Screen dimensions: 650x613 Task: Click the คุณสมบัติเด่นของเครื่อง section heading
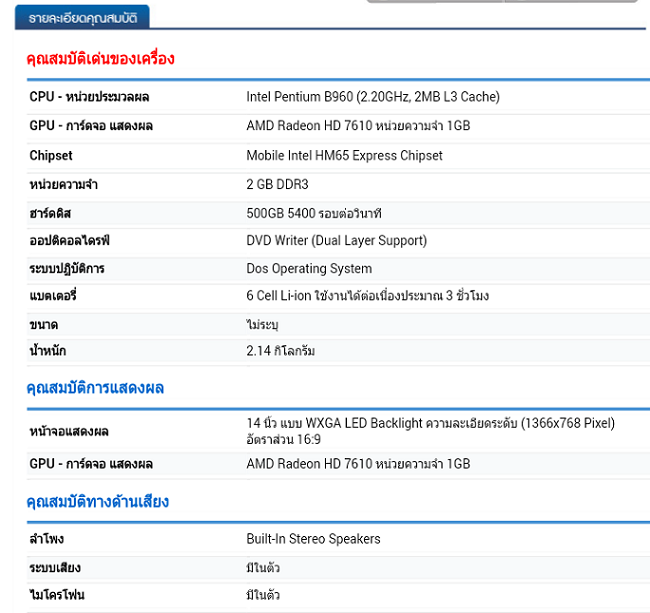coord(101,59)
